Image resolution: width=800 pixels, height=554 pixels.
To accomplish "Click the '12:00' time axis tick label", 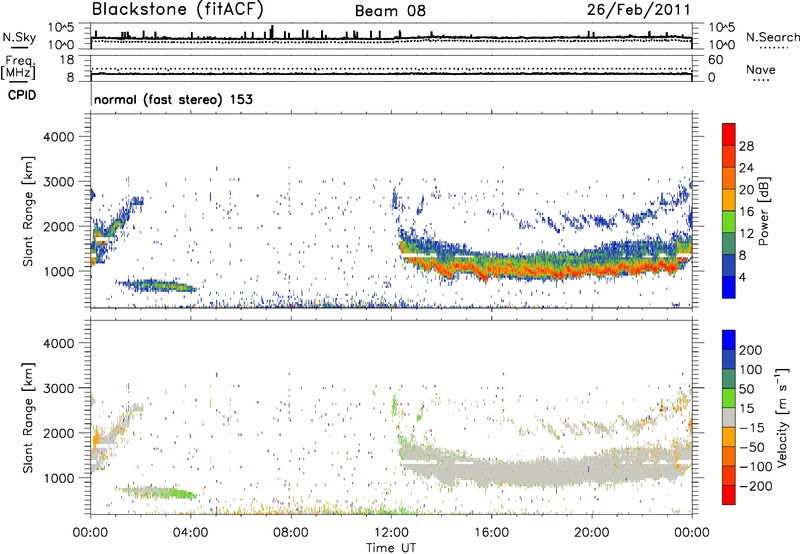I will [391, 533].
